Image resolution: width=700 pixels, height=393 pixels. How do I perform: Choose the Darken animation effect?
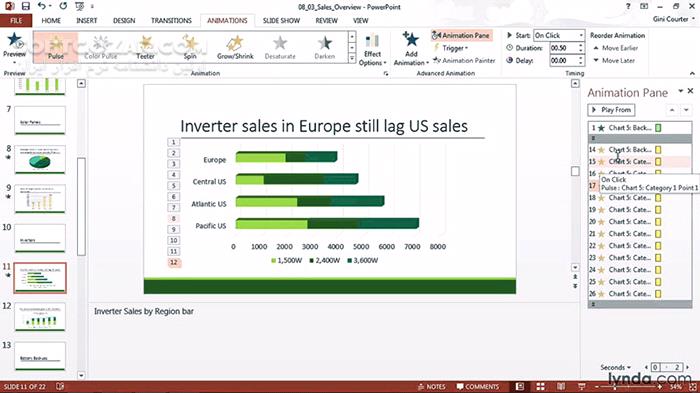tap(325, 47)
